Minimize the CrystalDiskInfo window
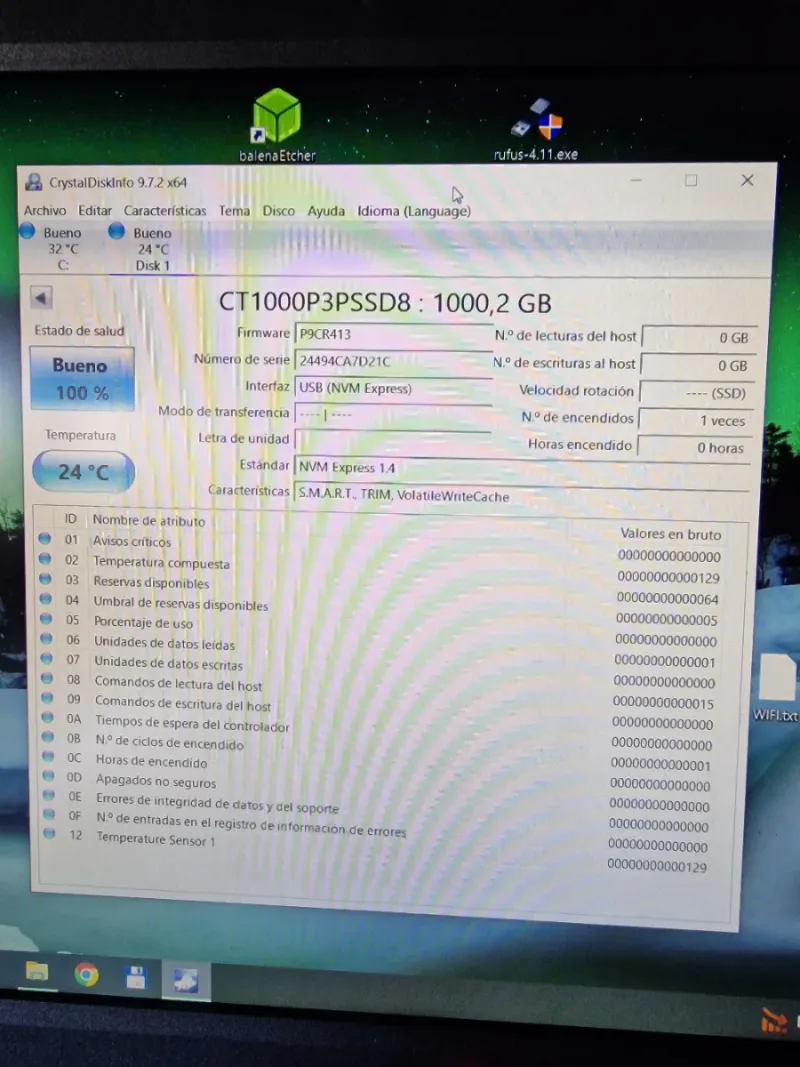 (636, 180)
